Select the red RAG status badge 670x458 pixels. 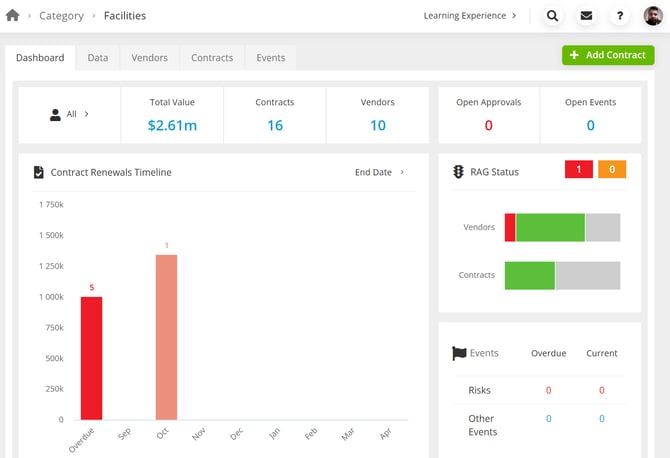point(579,169)
